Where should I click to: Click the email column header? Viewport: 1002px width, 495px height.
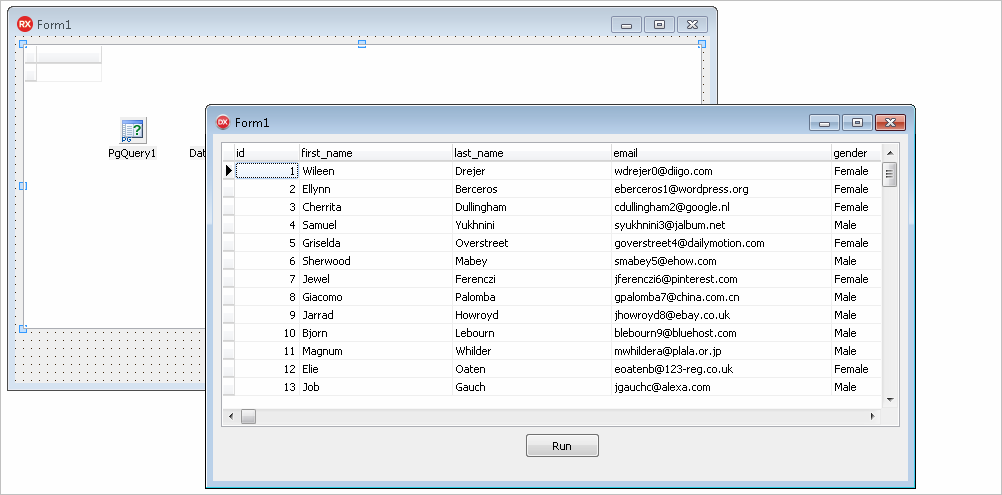click(x=721, y=153)
